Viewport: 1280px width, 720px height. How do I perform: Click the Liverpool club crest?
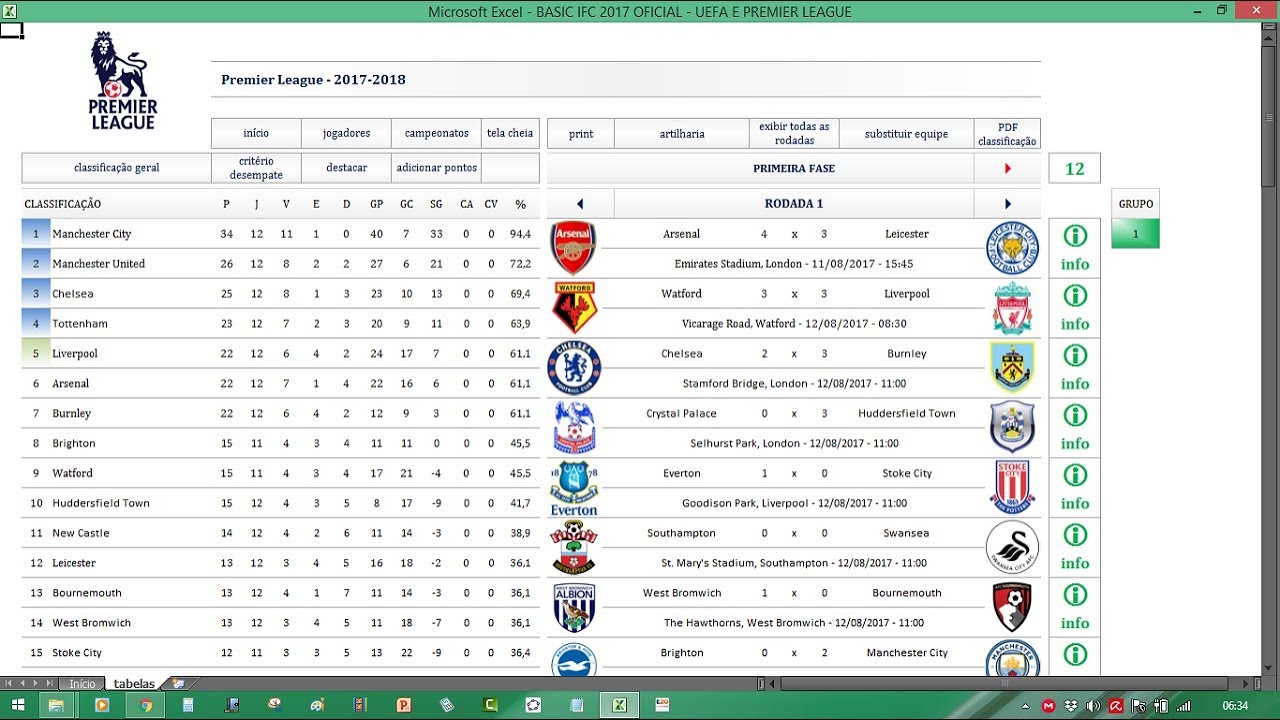pos(1012,308)
